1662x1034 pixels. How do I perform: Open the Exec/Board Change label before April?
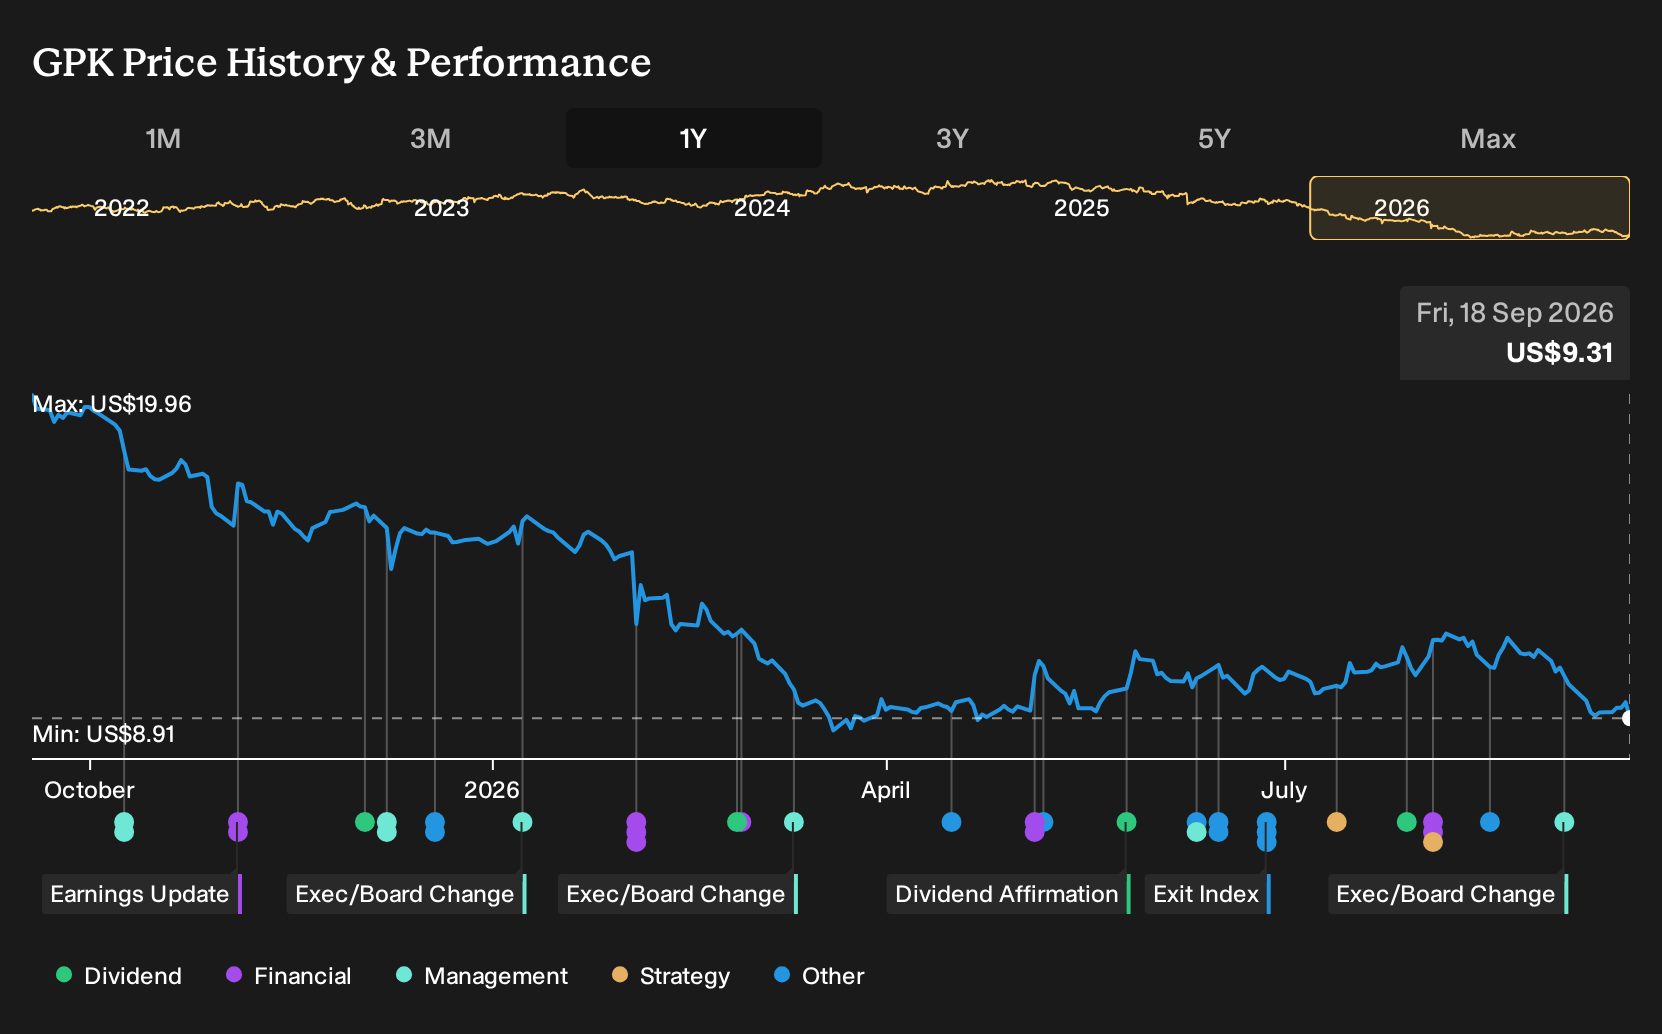point(677,894)
